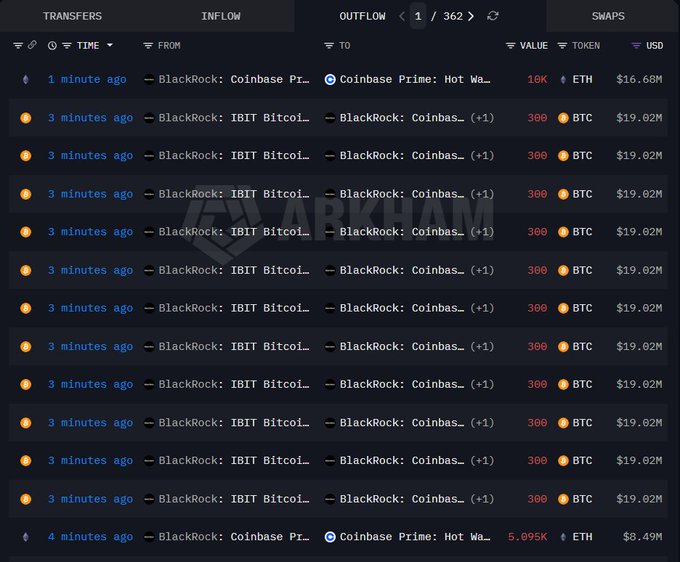This screenshot has height=562, width=680.
Task: Click the VALUE column header label
Action: click(534, 46)
